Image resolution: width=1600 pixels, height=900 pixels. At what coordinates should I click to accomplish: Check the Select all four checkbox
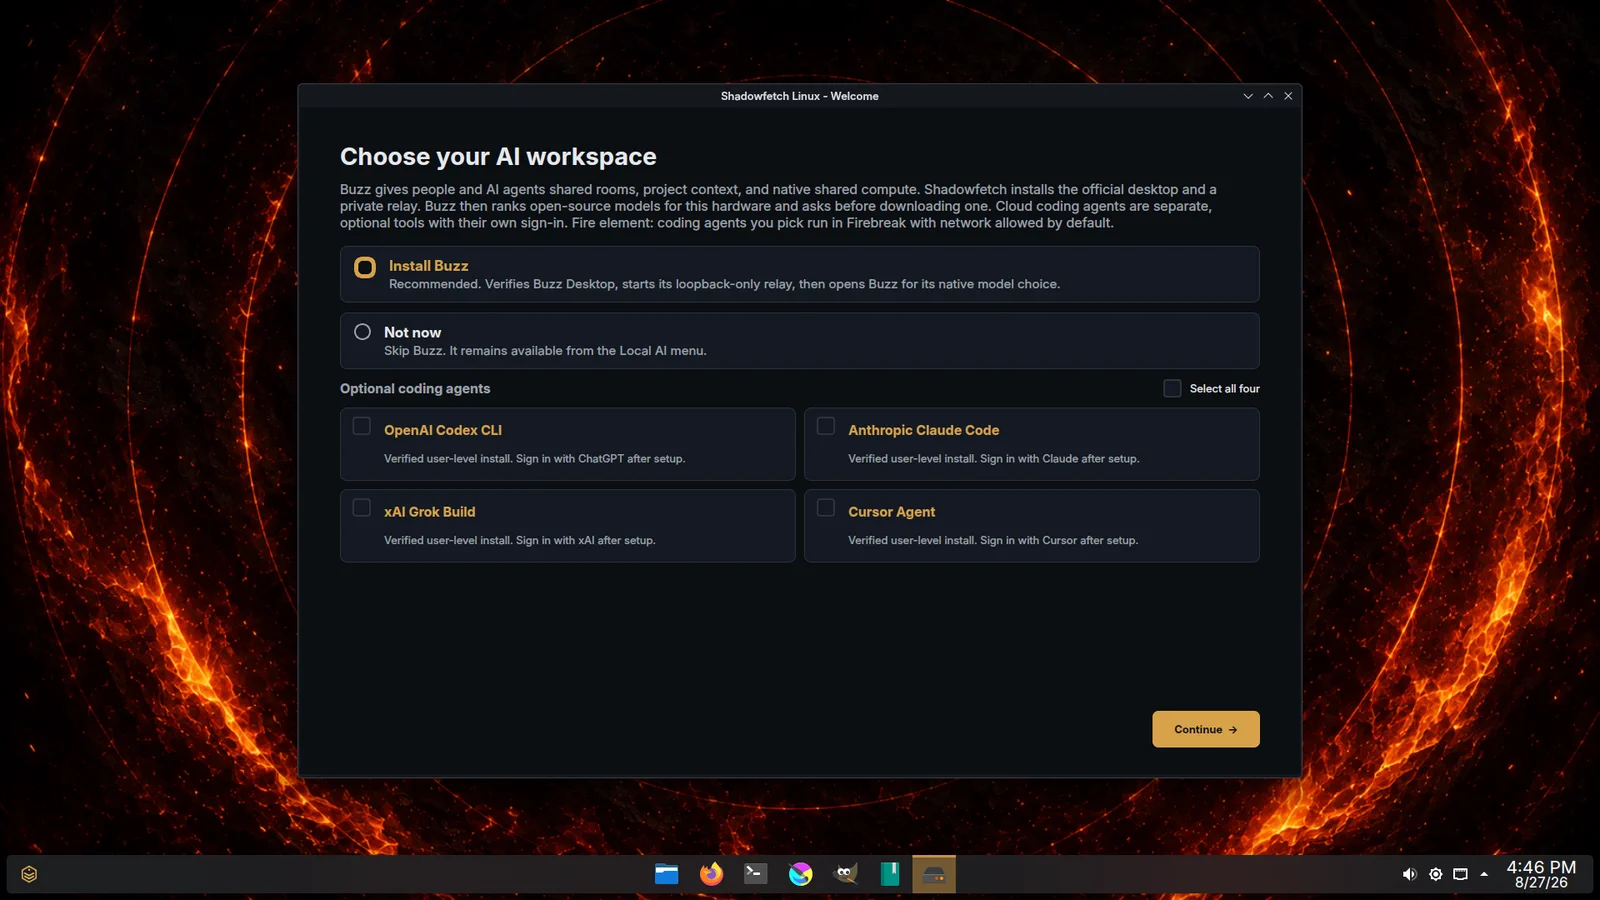(x=1172, y=388)
